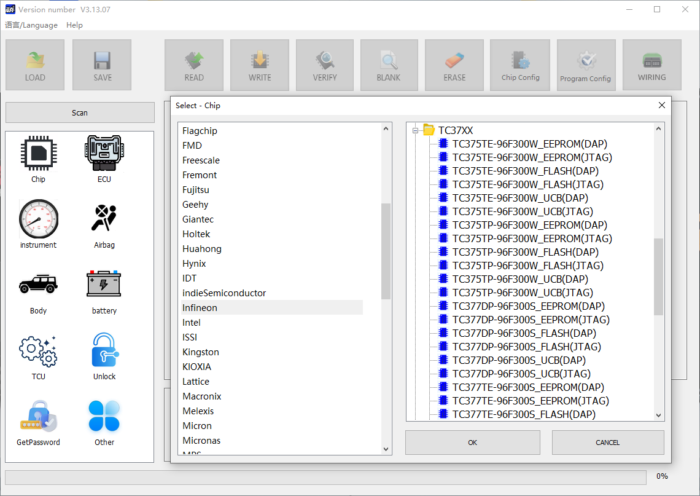This screenshot has height=496, width=700.
Task: Click the bottom progress bar
Action: click(326, 476)
